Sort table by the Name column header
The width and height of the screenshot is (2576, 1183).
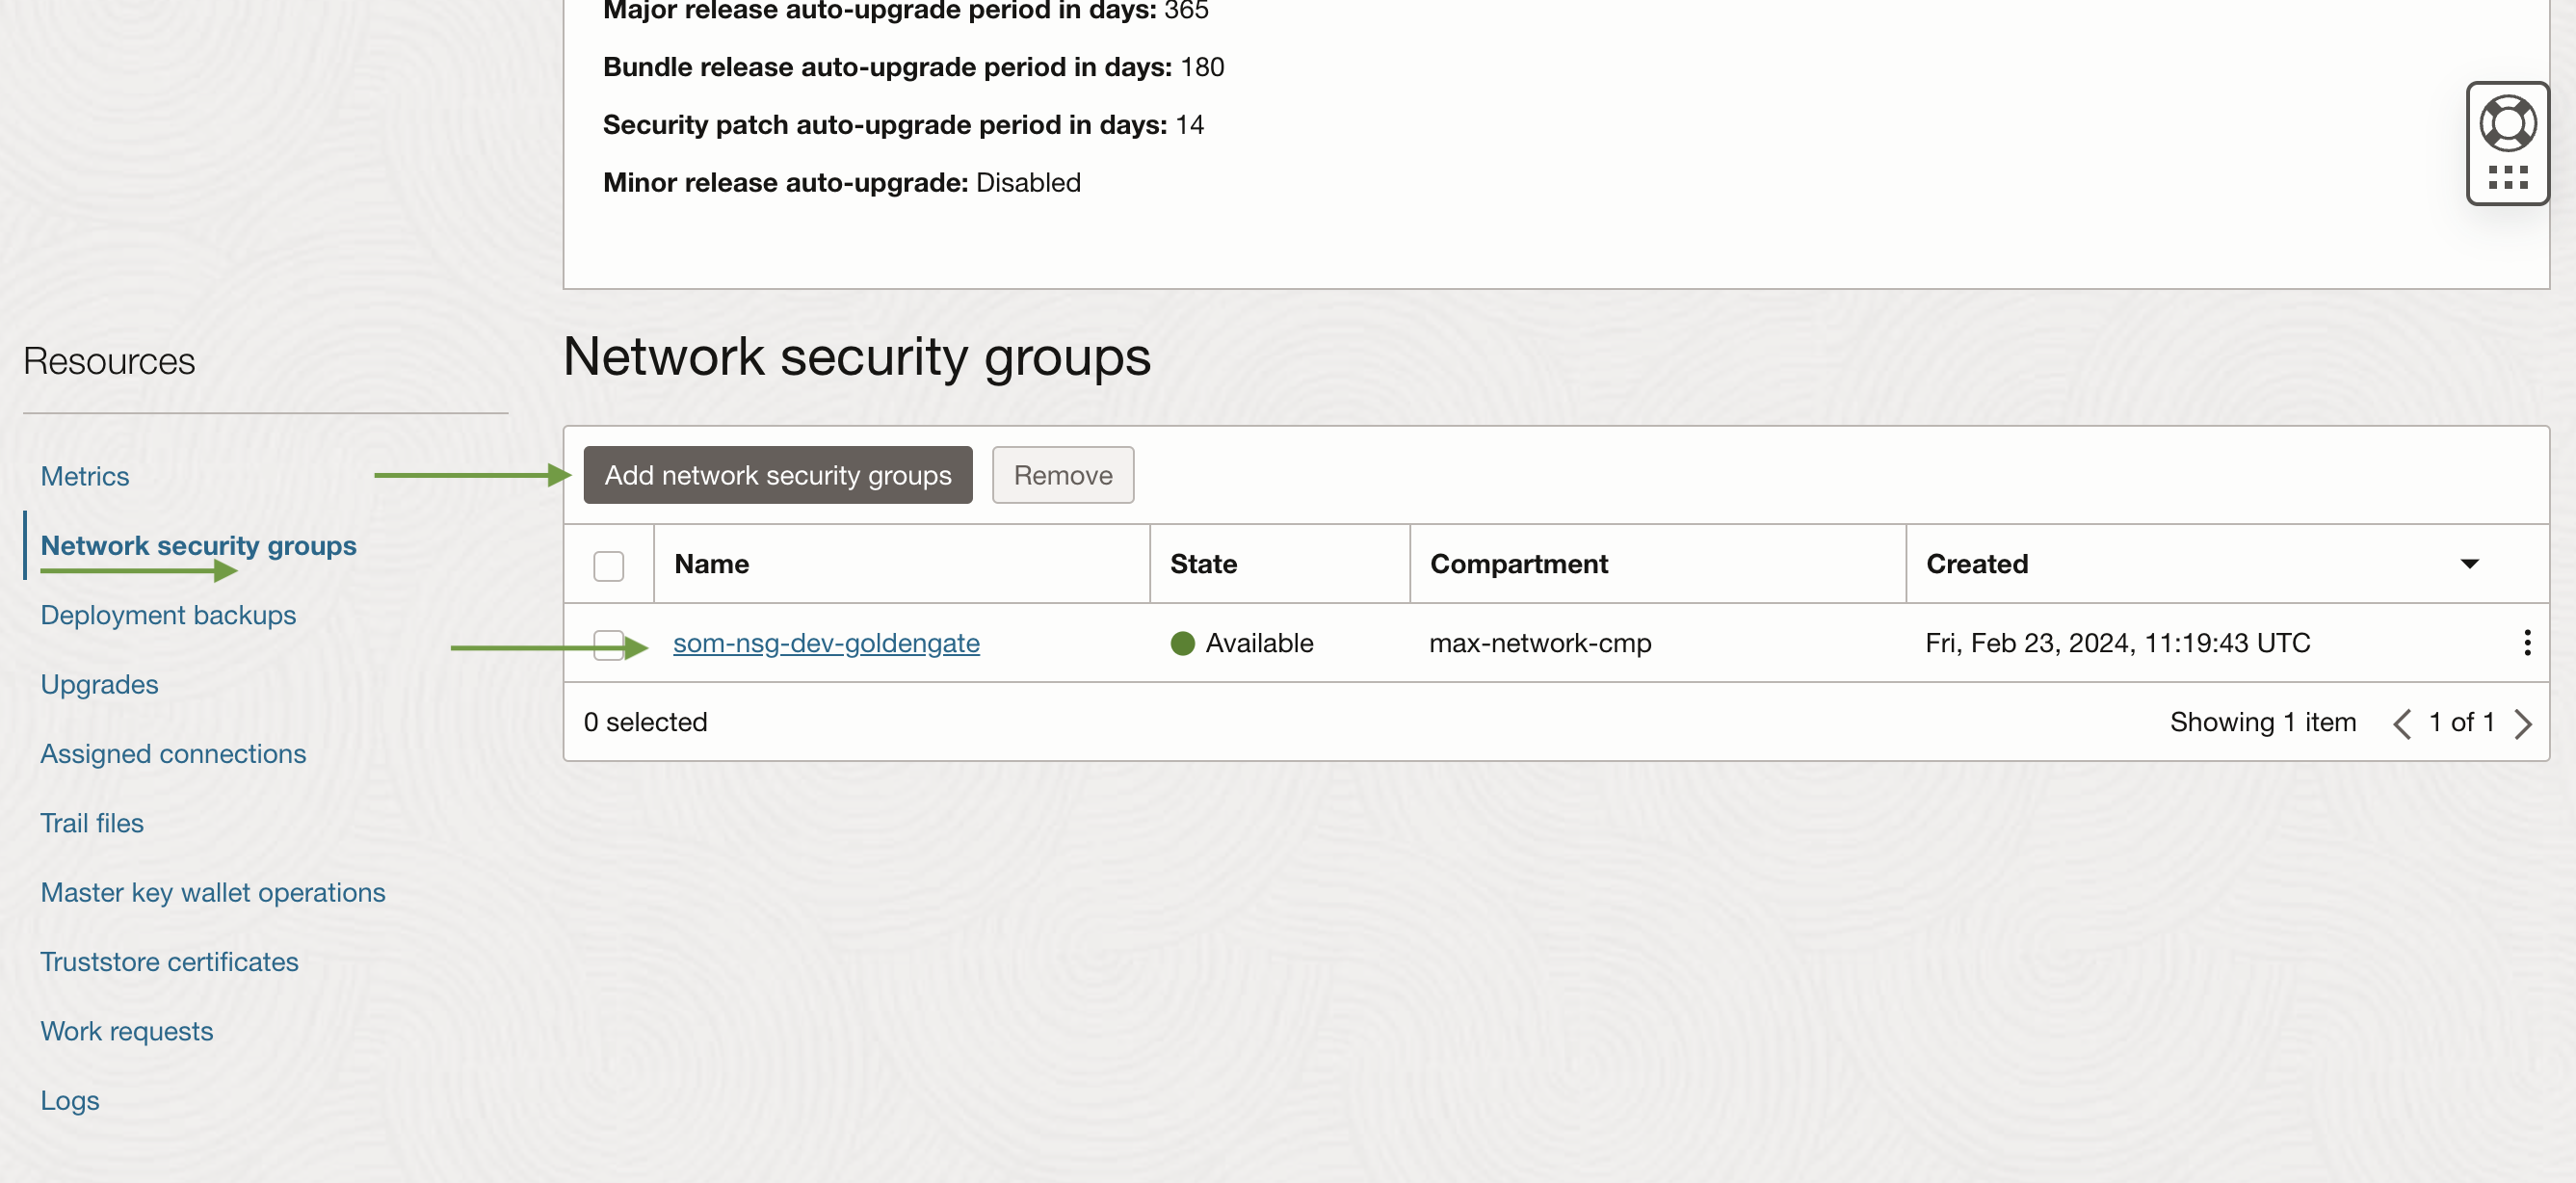tap(711, 564)
